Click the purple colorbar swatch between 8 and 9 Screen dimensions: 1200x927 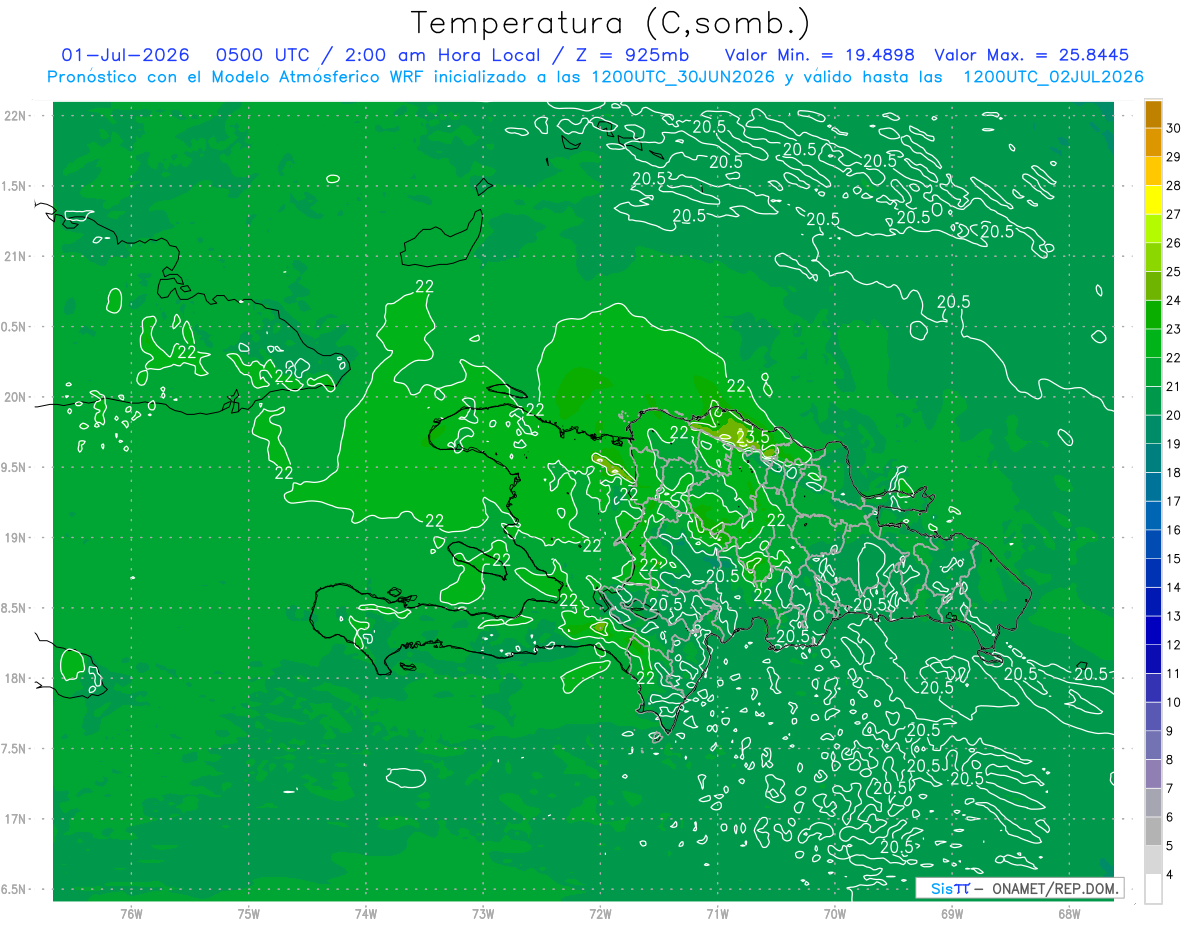point(1153,745)
